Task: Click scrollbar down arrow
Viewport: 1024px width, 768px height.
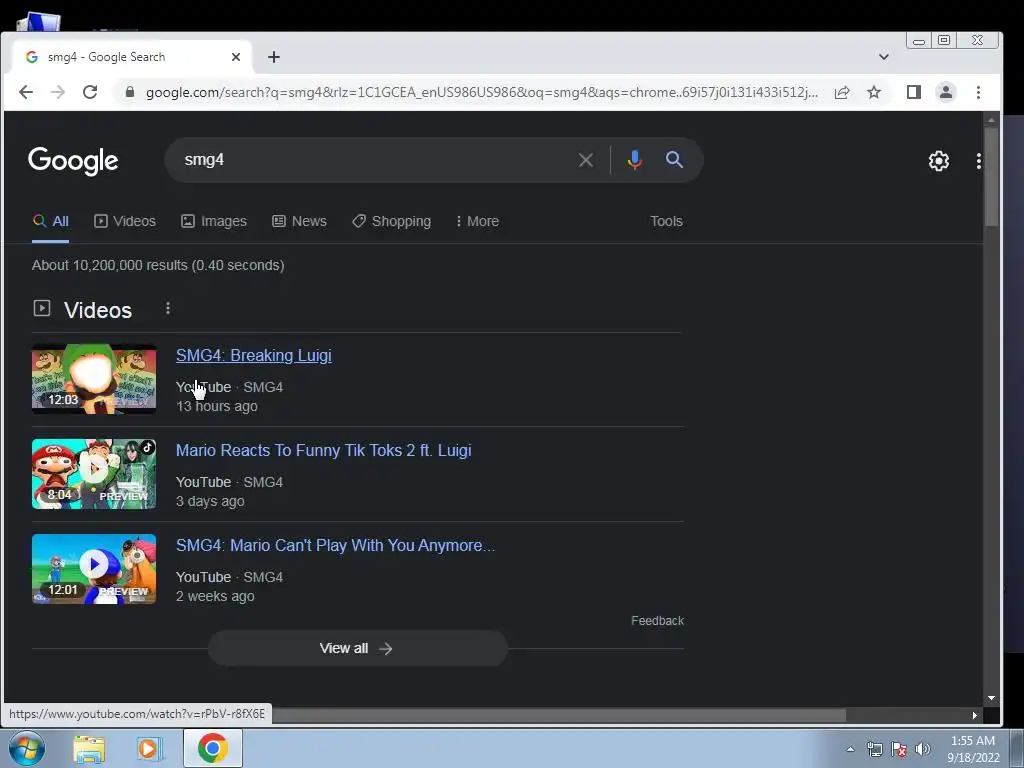Action: point(991,698)
